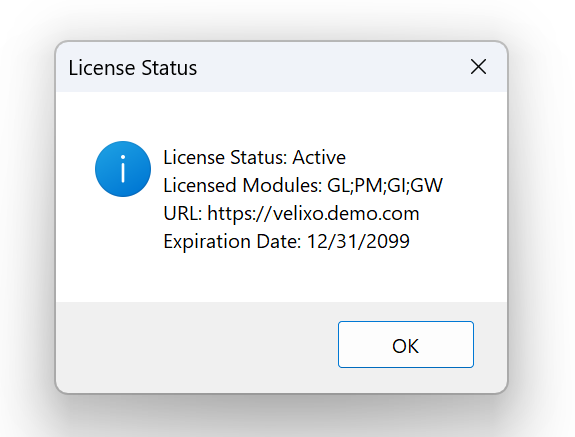Click the 12/31/2099 expiration date value

[x=358, y=241]
